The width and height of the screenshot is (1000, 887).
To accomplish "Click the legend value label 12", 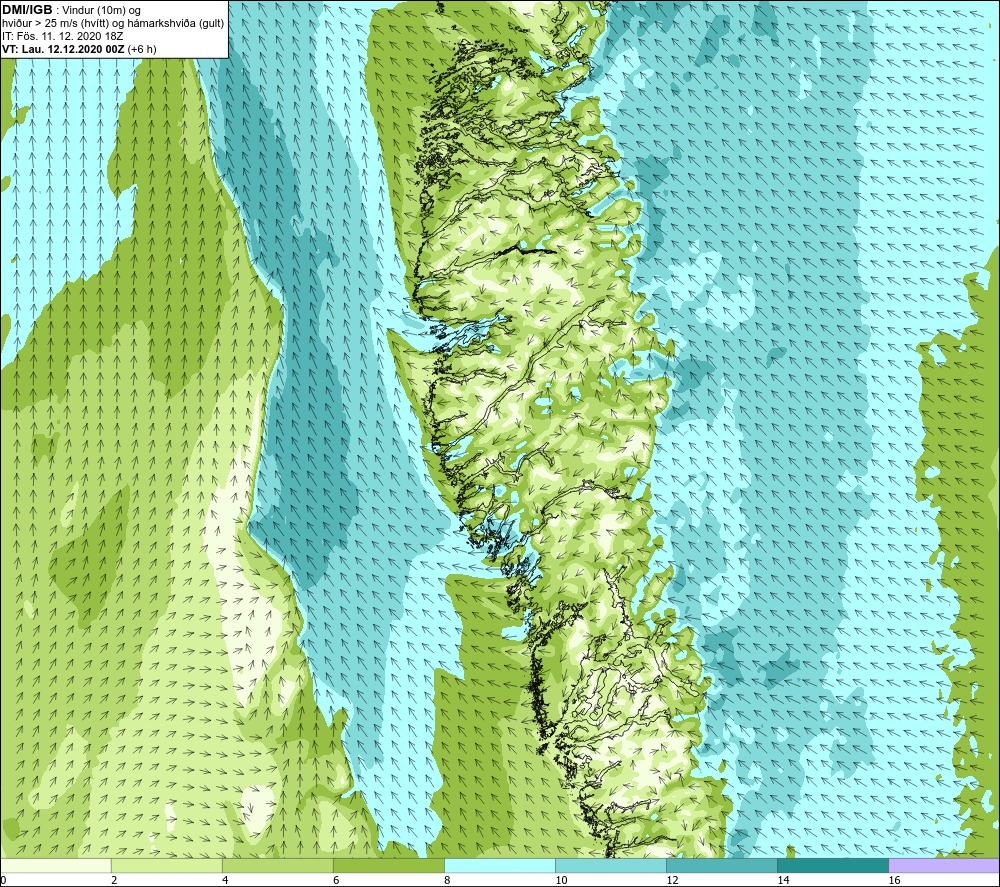I will pos(672,880).
